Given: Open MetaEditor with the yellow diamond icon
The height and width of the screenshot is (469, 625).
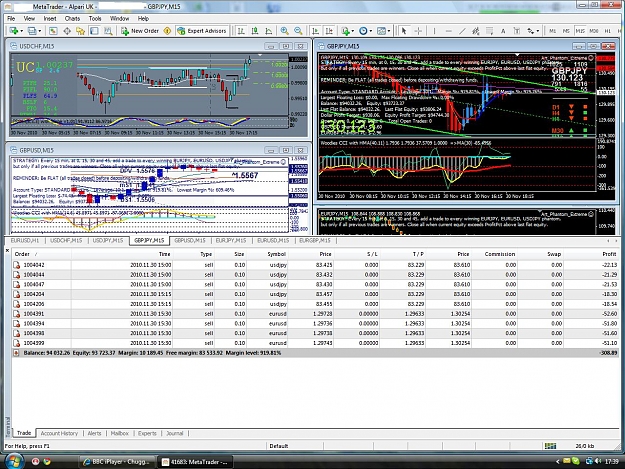Looking at the screenshot, I should 167,31.
